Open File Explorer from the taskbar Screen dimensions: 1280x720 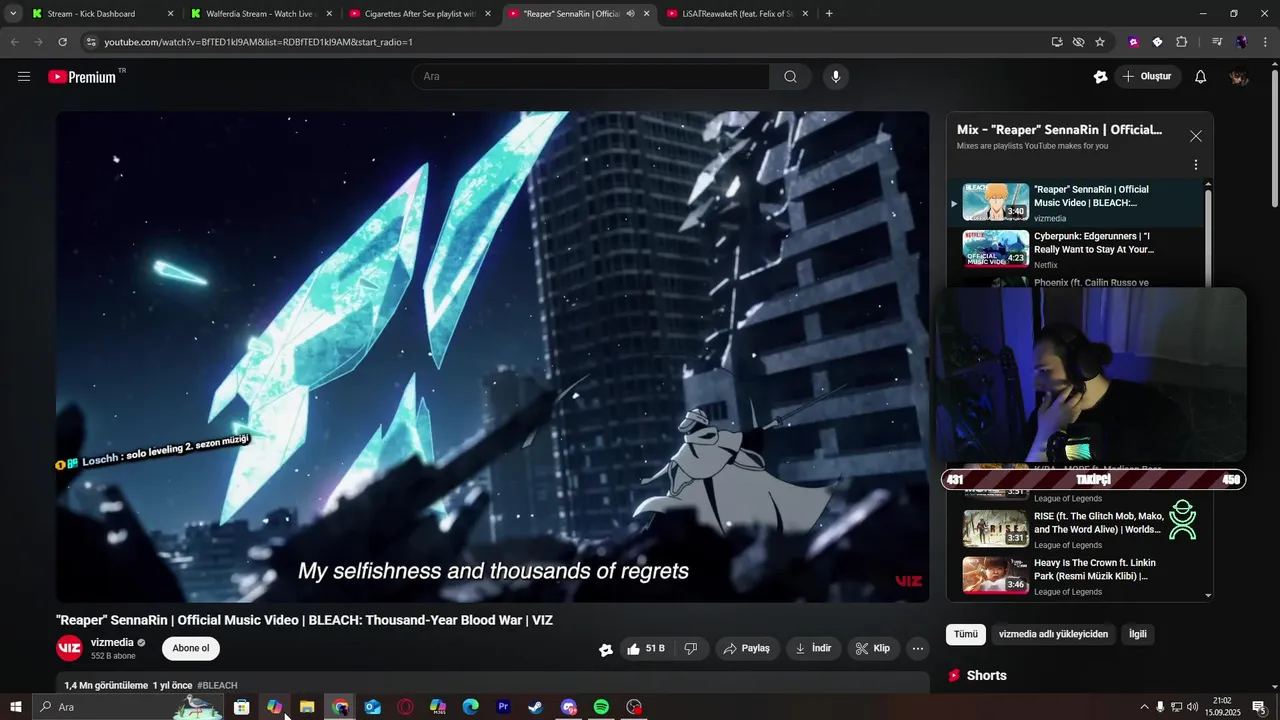(x=307, y=707)
